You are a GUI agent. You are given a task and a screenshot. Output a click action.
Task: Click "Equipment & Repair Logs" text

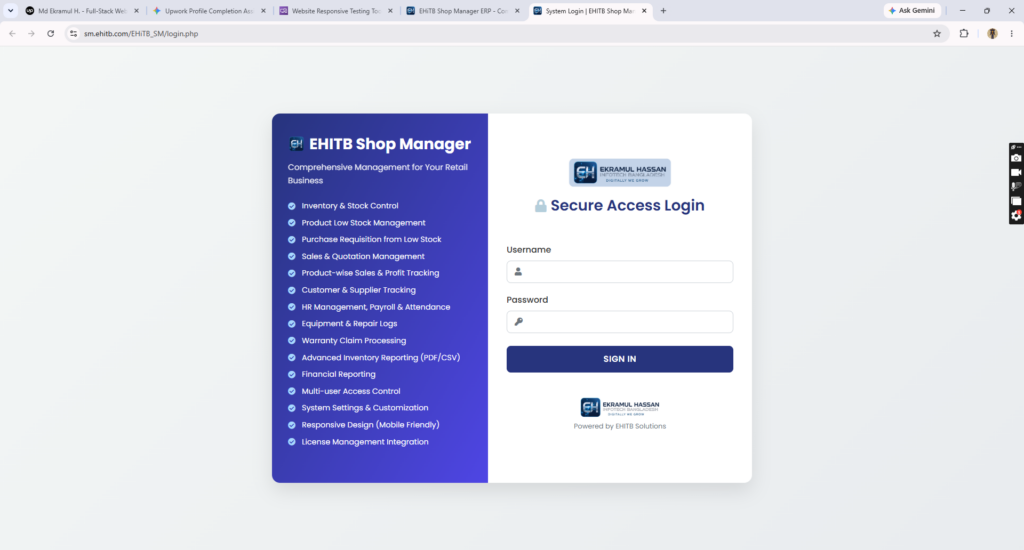(349, 323)
